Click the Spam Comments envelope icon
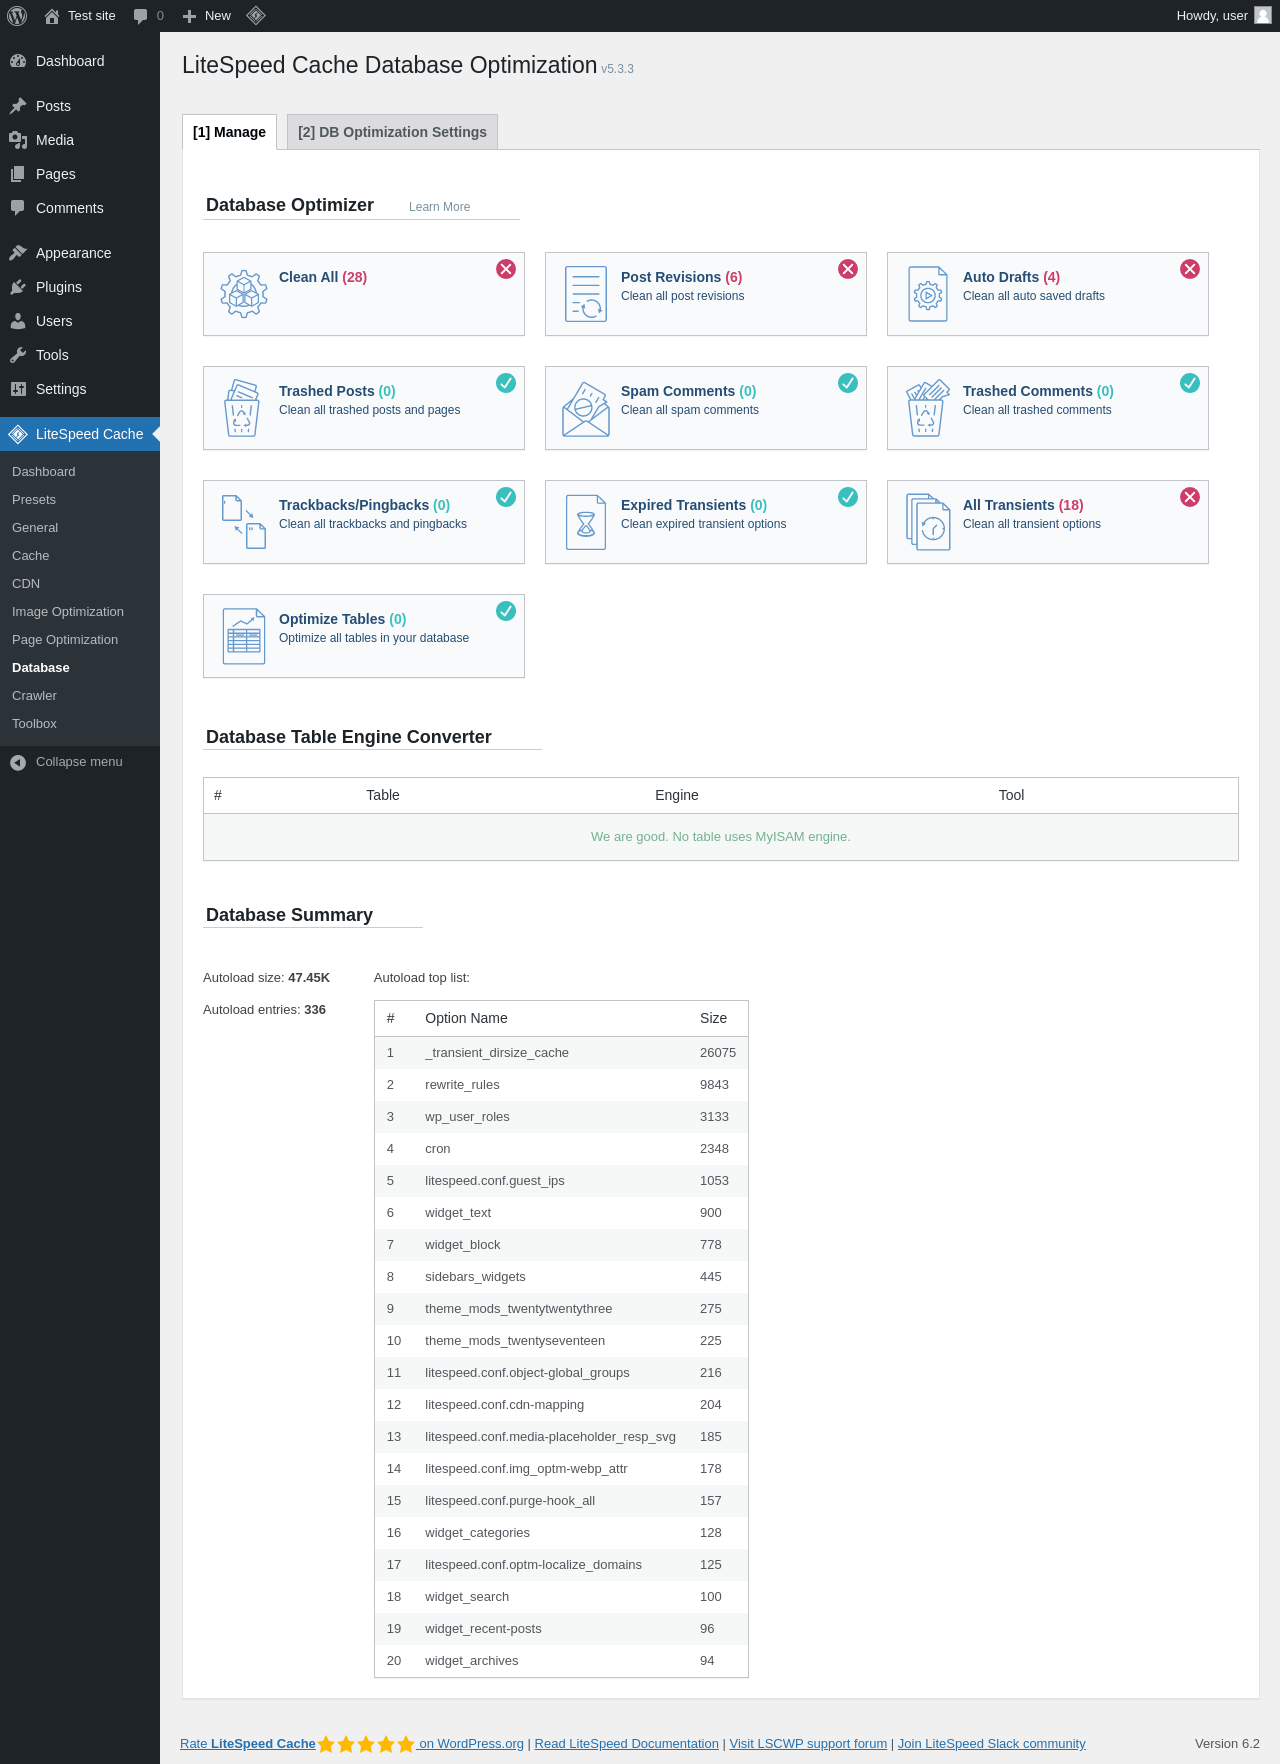Image resolution: width=1280 pixels, height=1764 pixels. [586, 408]
